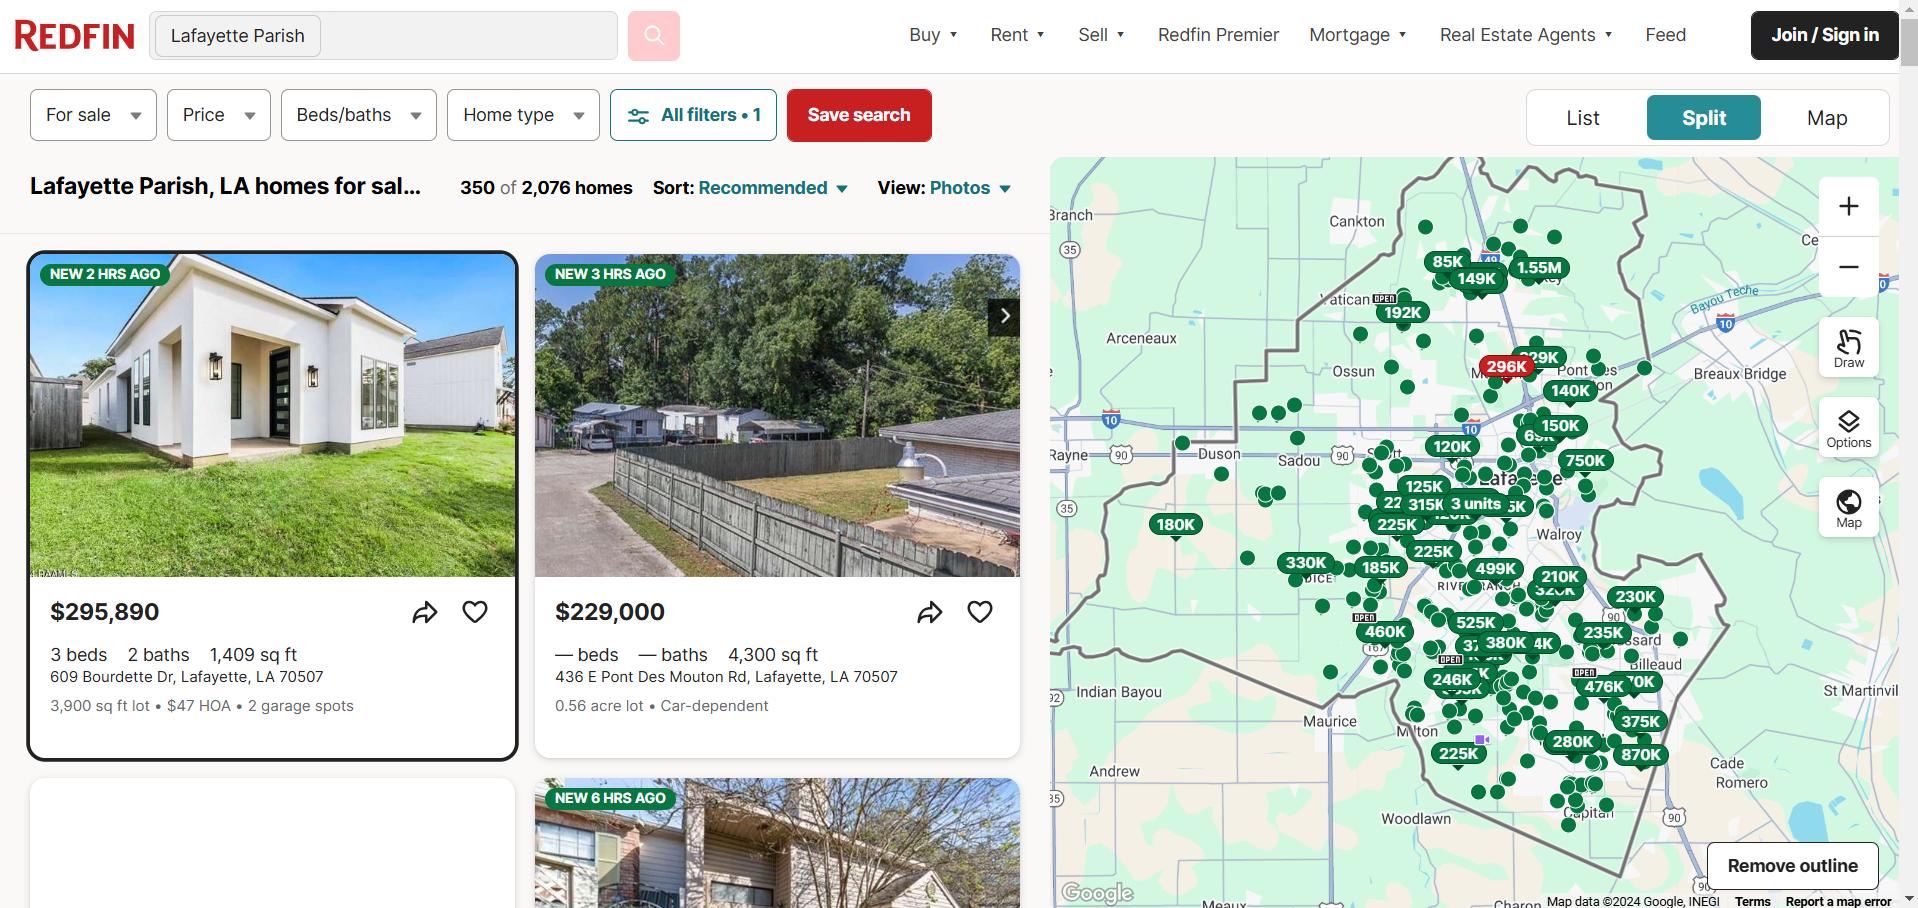The width and height of the screenshot is (1918, 908).
Task: Favorite the $295,890 home with heart icon
Action: tap(475, 612)
